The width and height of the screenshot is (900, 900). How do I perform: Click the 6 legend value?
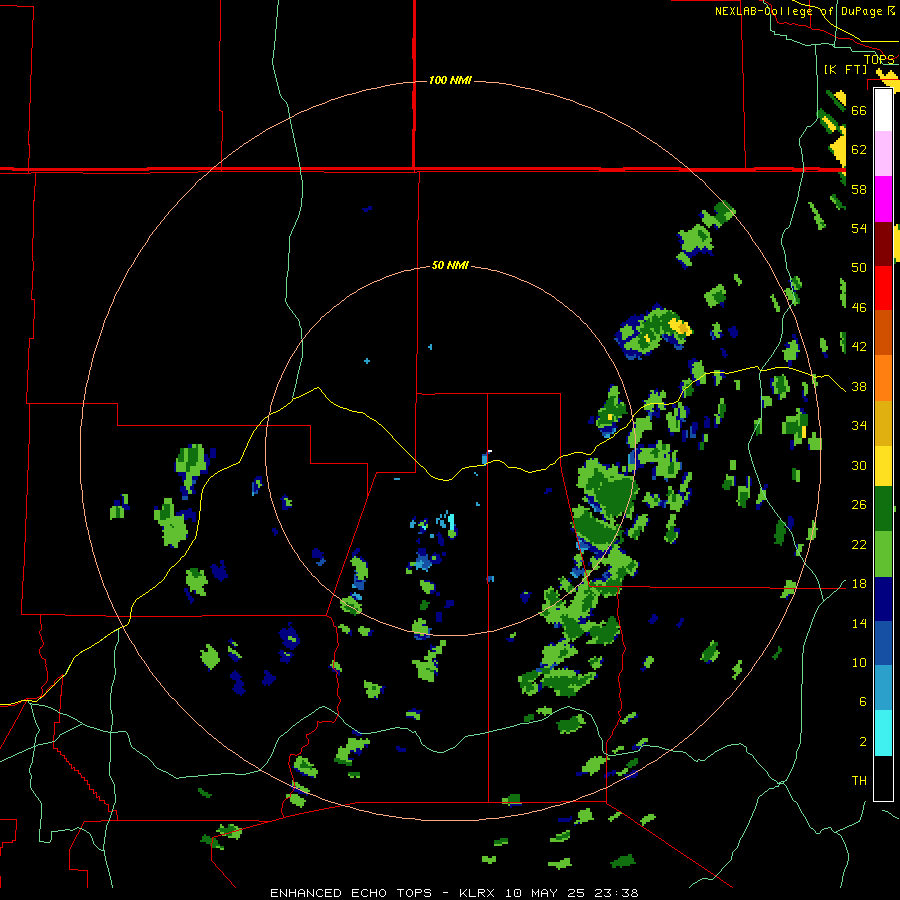(x=862, y=701)
